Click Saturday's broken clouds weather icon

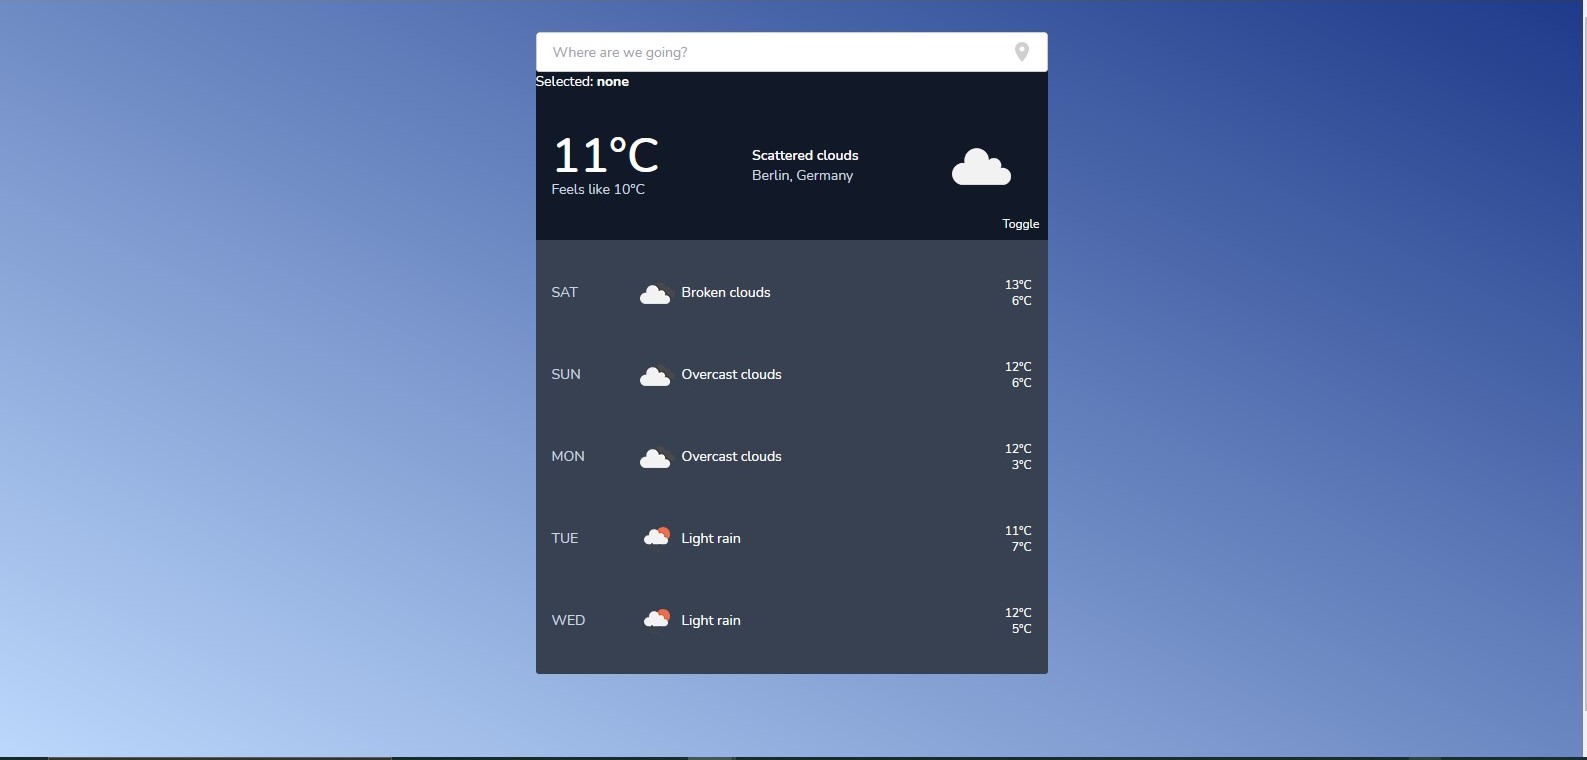click(x=655, y=293)
